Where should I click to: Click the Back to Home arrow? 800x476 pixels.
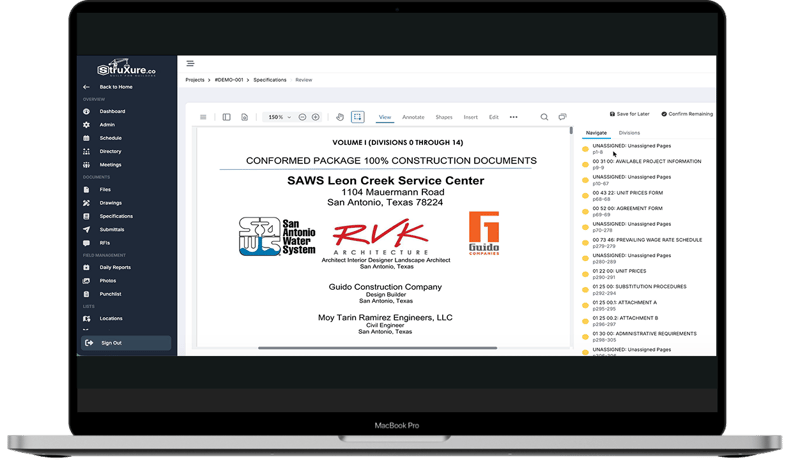86,87
